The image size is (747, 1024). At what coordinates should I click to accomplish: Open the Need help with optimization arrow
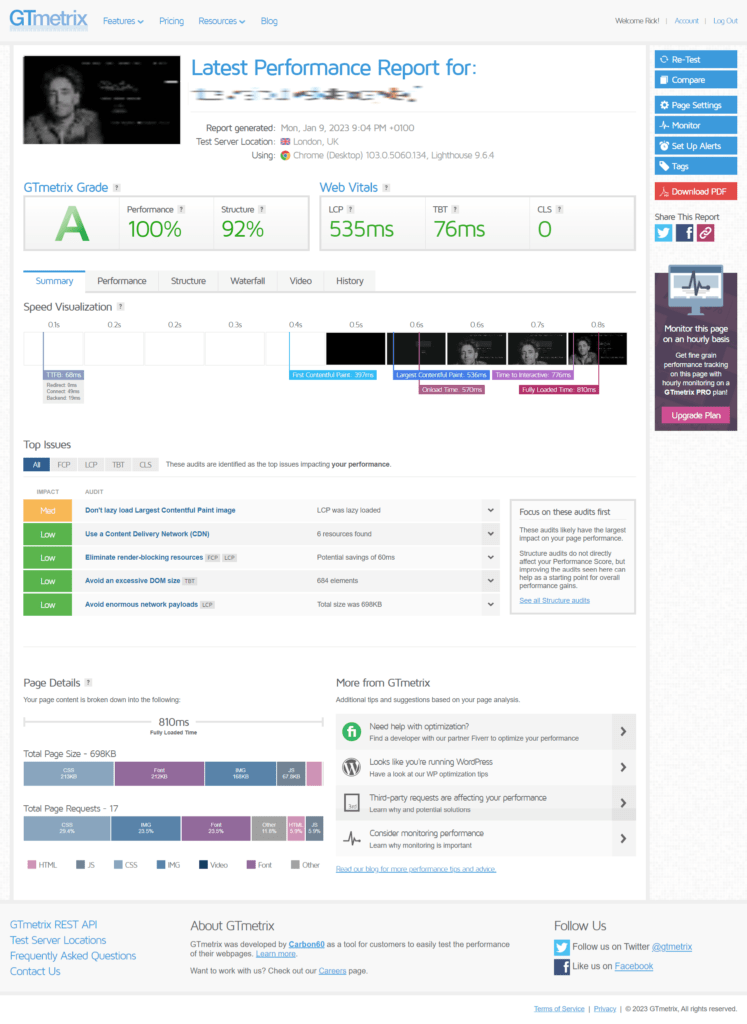(x=624, y=731)
